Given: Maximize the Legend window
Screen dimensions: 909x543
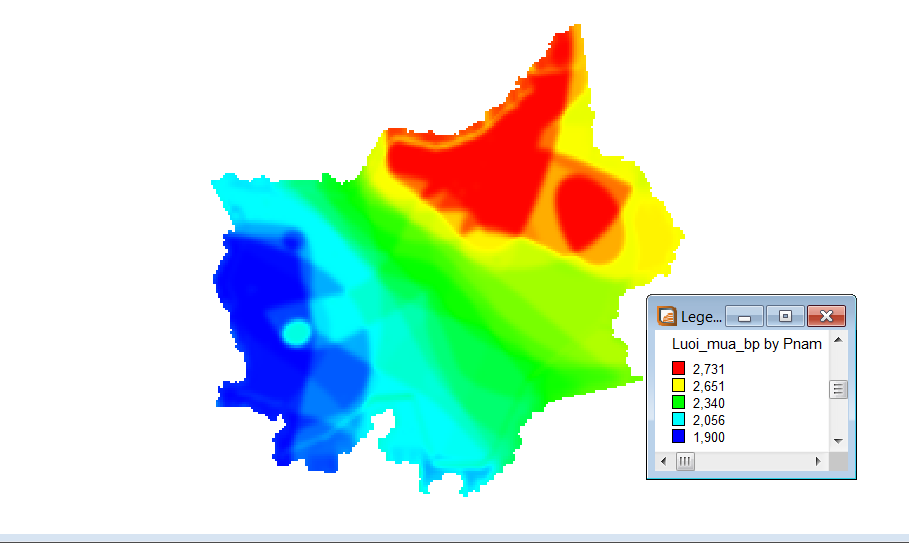Looking at the screenshot, I should pos(786,316).
